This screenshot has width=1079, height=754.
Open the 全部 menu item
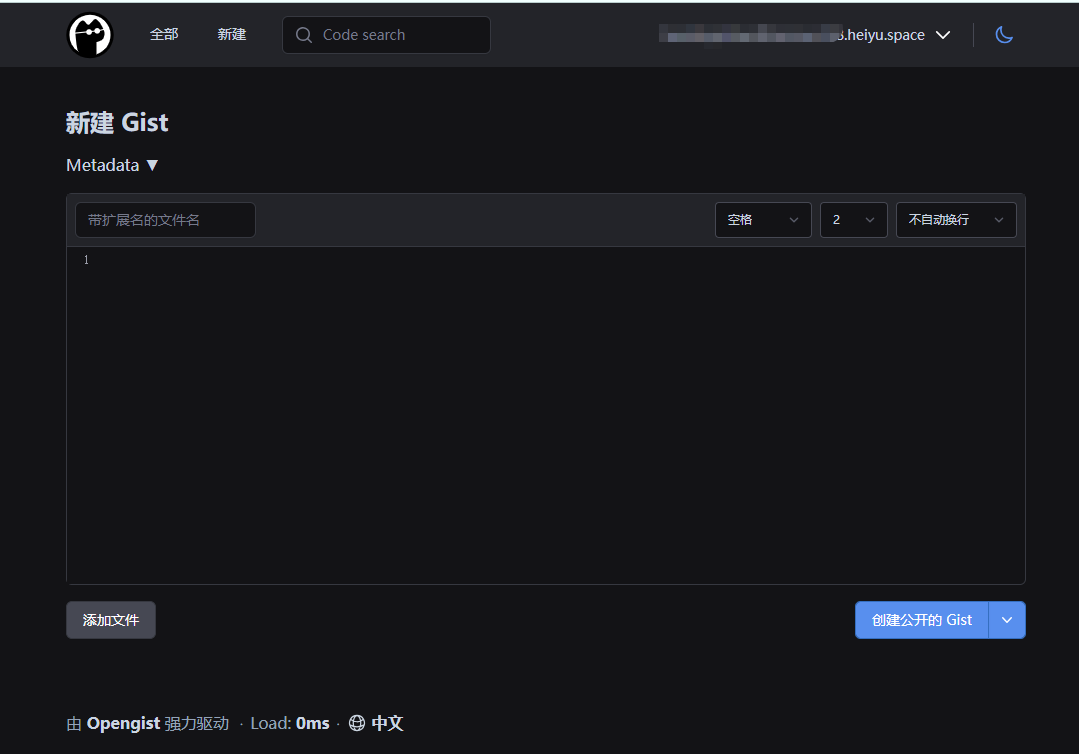coord(164,34)
